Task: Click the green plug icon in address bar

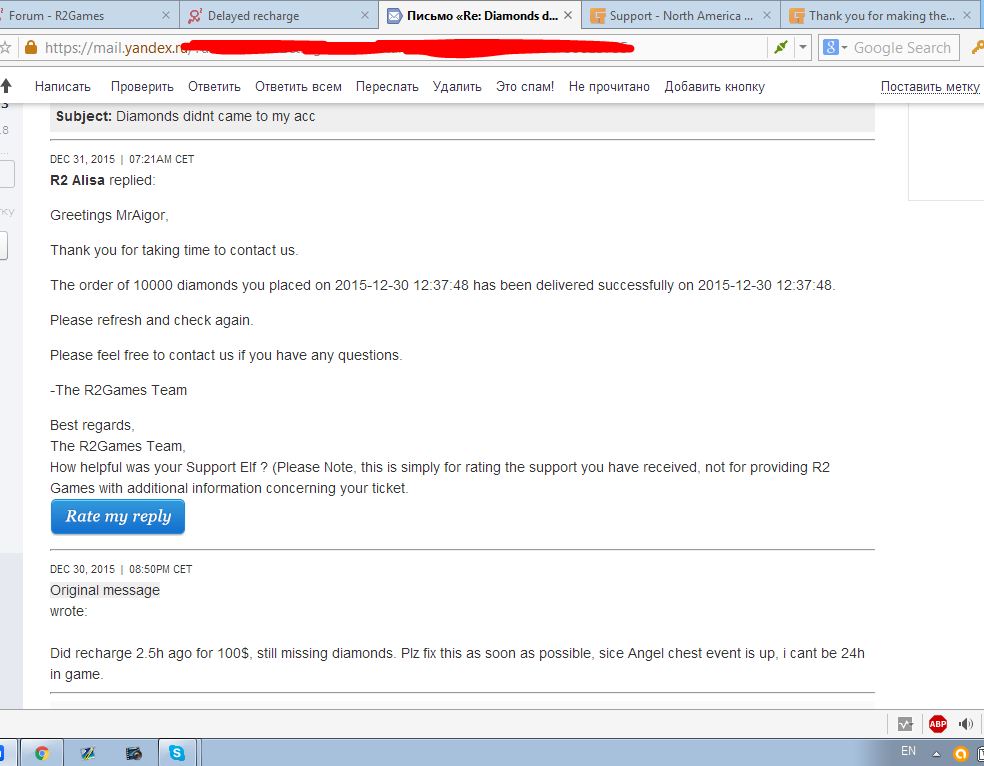Action: coord(780,48)
